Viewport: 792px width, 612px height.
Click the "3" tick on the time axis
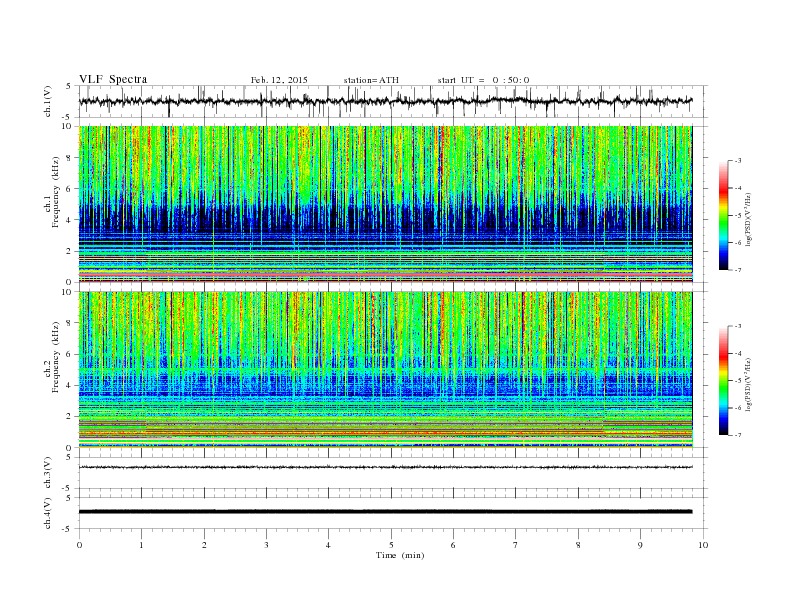pos(266,545)
